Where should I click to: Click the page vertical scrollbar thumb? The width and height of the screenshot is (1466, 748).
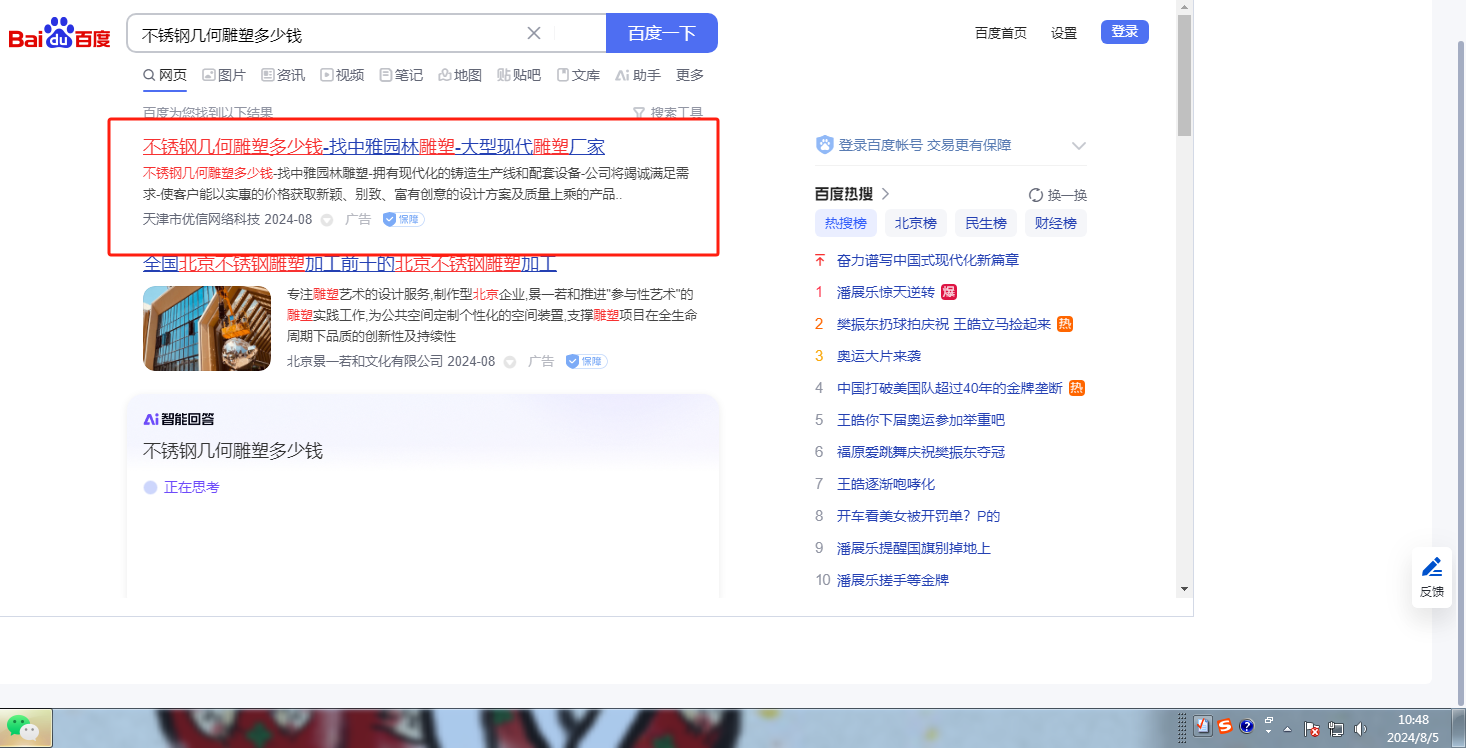click(x=1184, y=75)
